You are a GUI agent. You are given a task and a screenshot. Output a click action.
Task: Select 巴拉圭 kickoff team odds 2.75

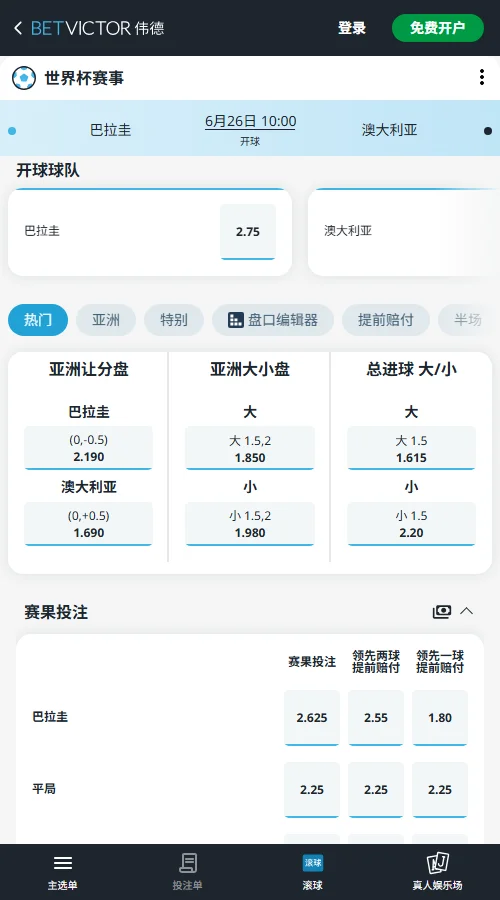(x=248, y=232)
